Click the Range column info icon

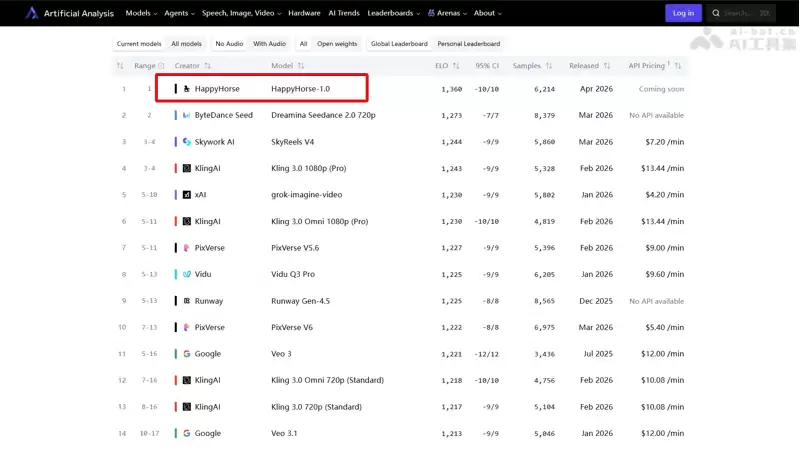click(x=161, y=66)
